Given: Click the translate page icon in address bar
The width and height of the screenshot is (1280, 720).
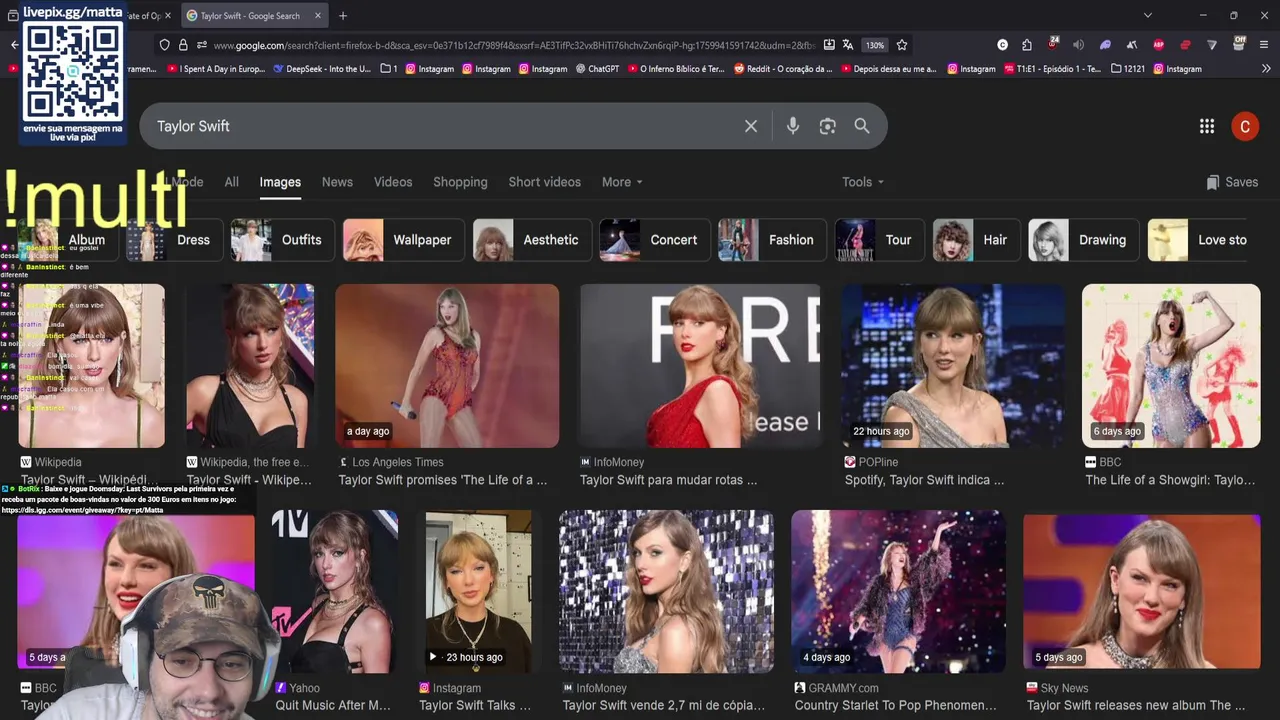Looking at the screenshot, I should [x=848, y=45].
